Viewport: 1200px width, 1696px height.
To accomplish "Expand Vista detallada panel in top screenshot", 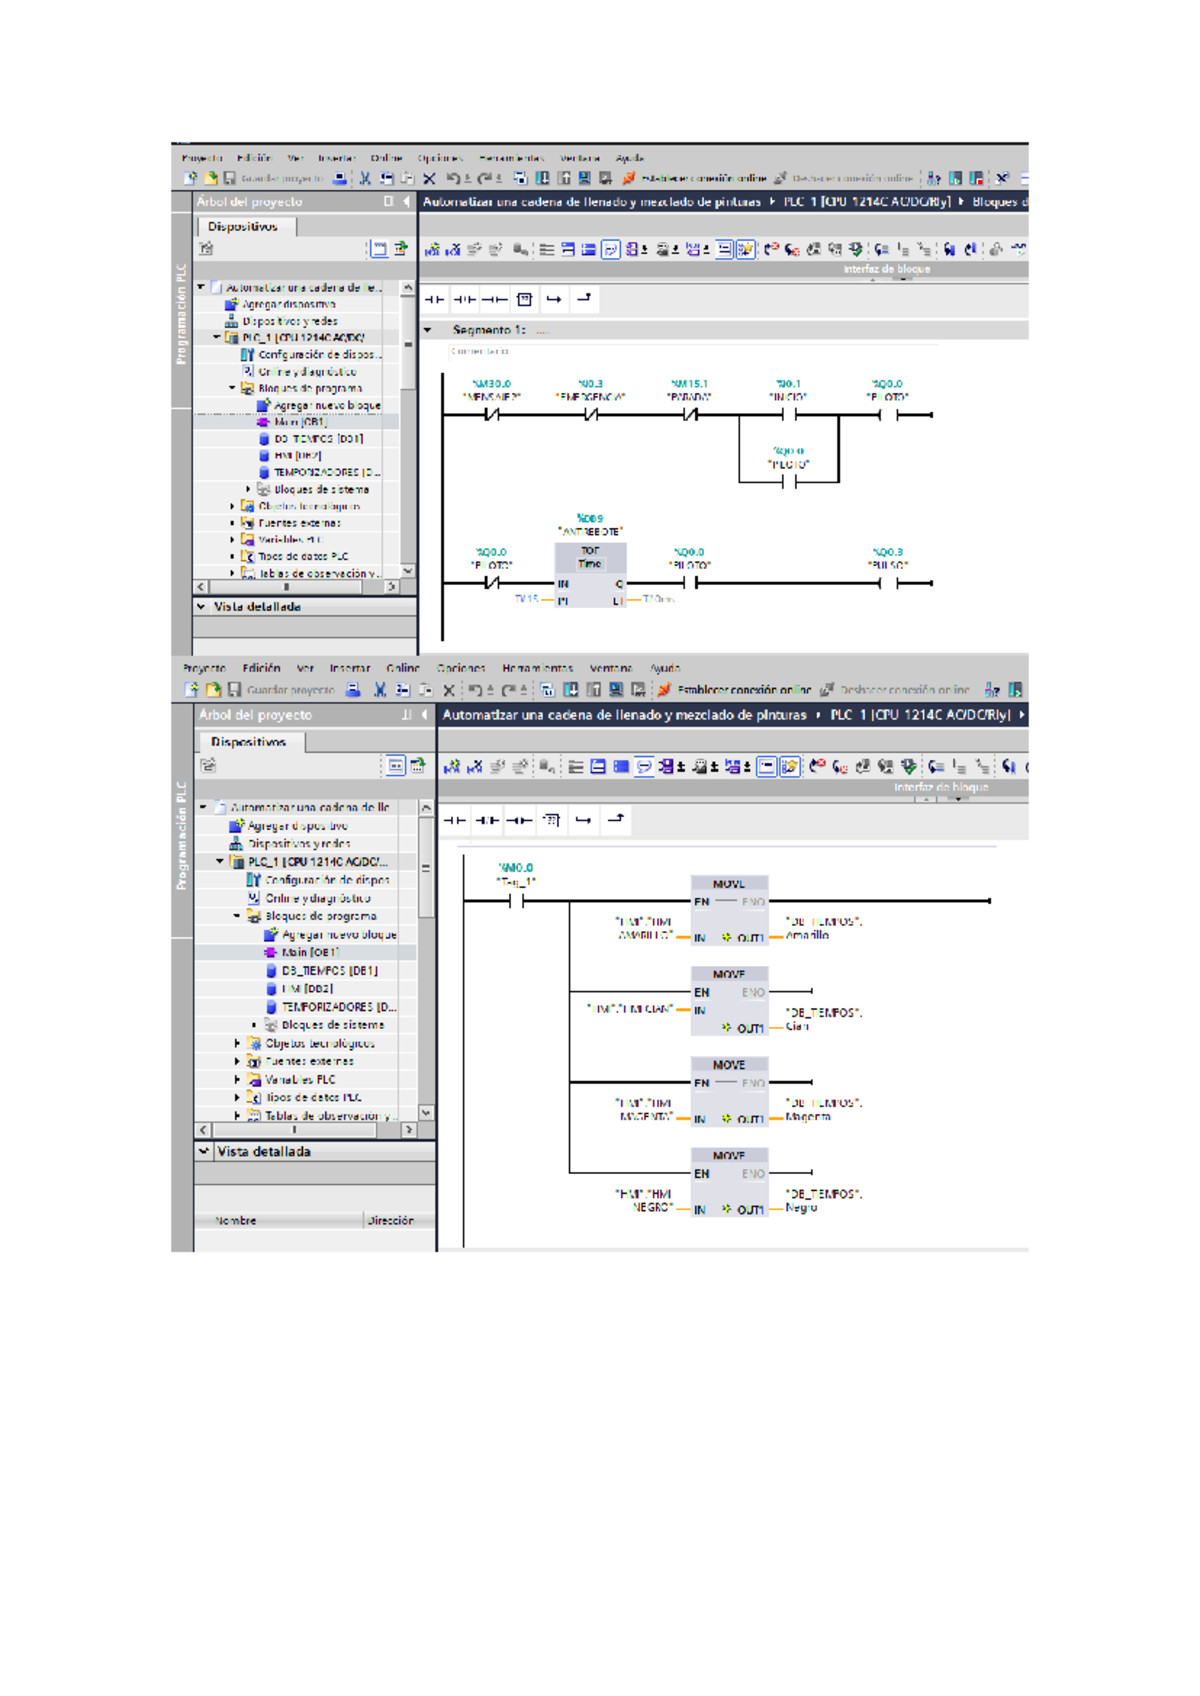I will click(x=202, y=607).
